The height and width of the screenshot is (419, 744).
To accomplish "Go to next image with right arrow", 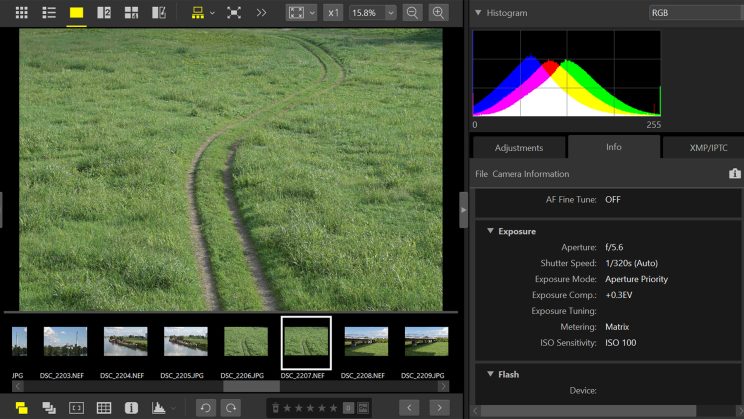I will (438, 407).
